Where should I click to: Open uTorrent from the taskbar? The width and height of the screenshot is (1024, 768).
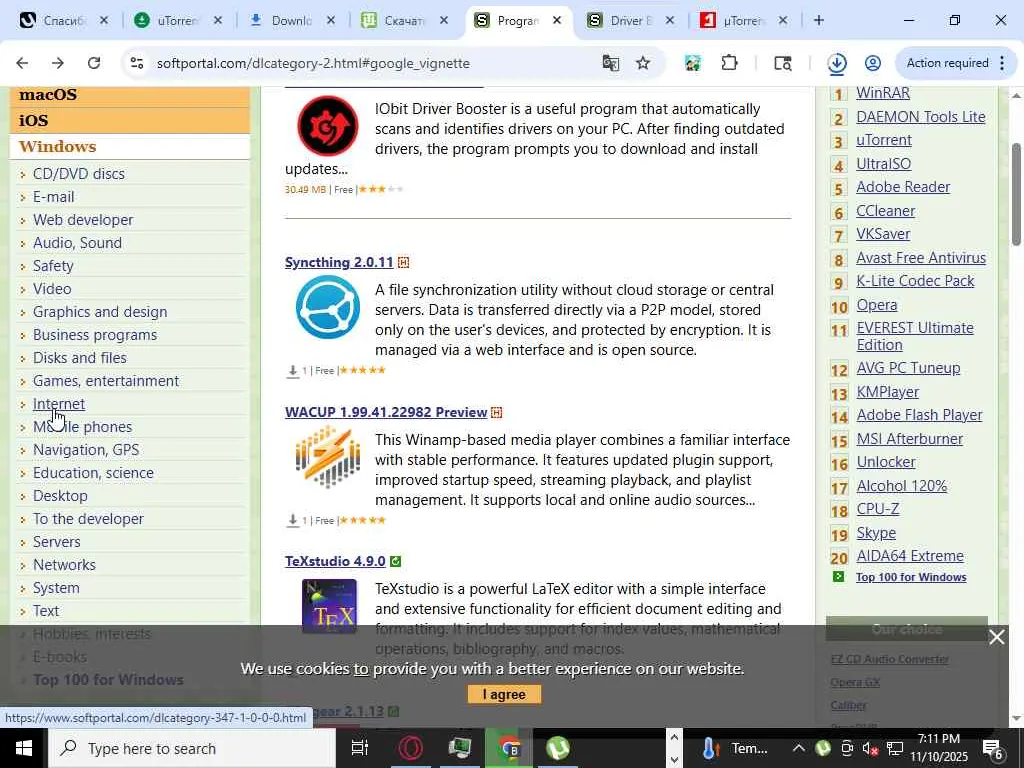(x=557, y=748)
